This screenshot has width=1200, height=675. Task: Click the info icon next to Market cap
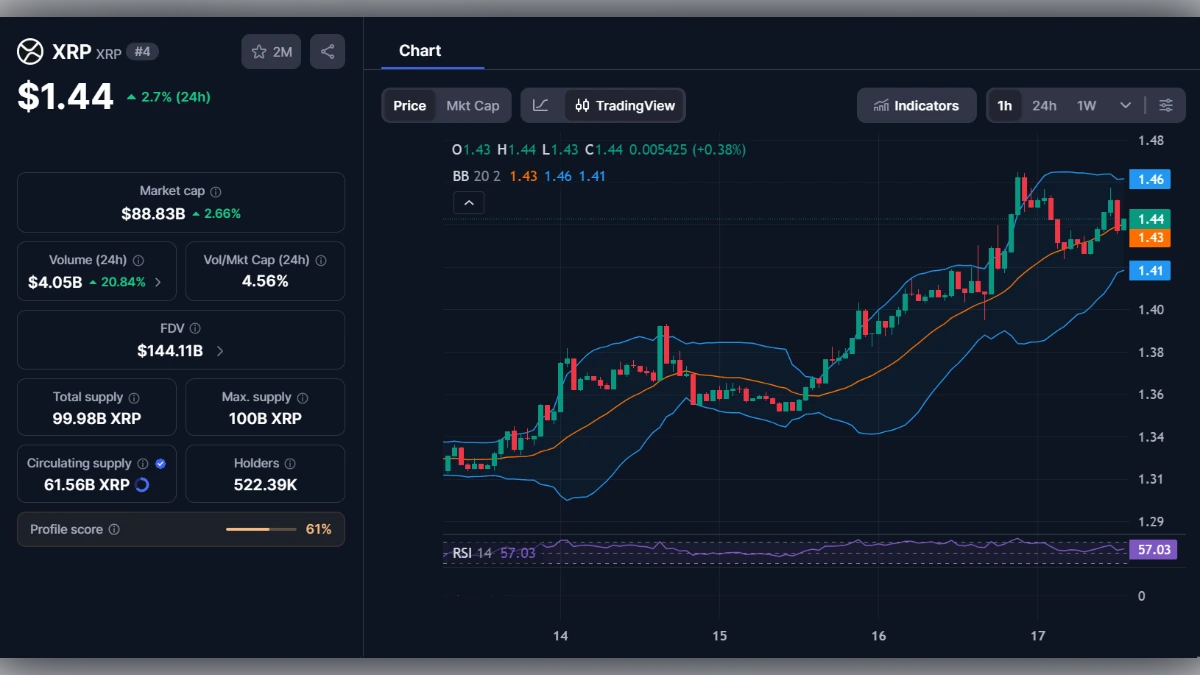tap(216, 190)
